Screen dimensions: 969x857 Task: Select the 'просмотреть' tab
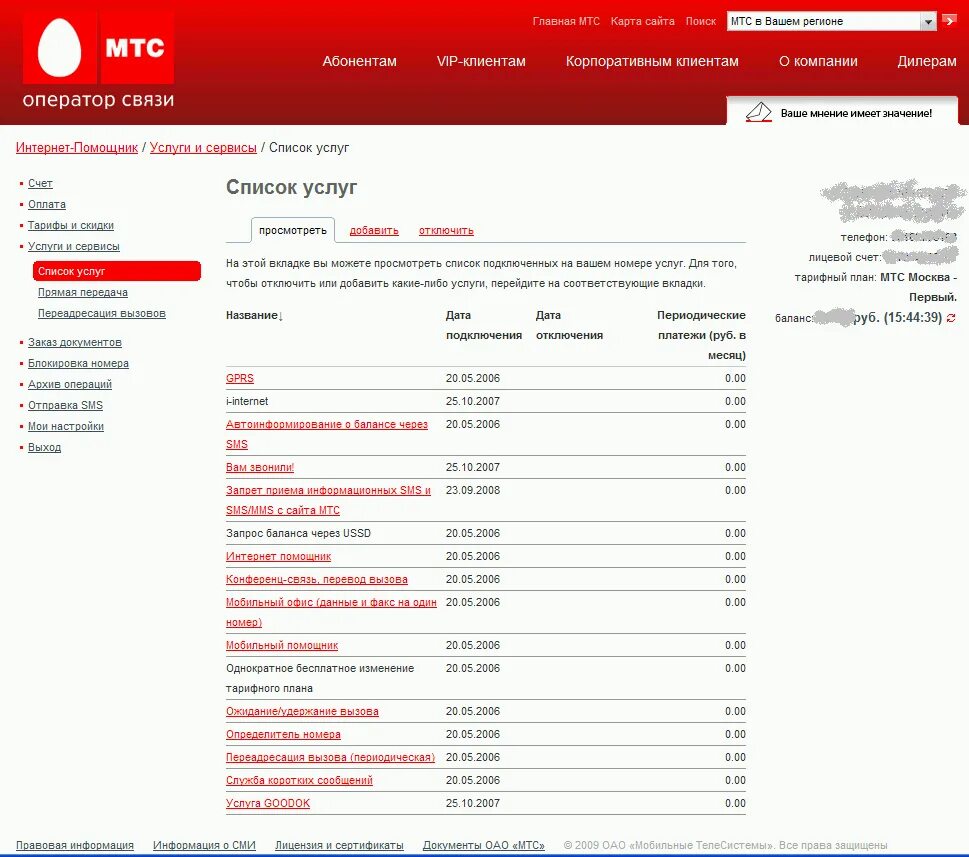pyautogui.click(x=293, y=230)
